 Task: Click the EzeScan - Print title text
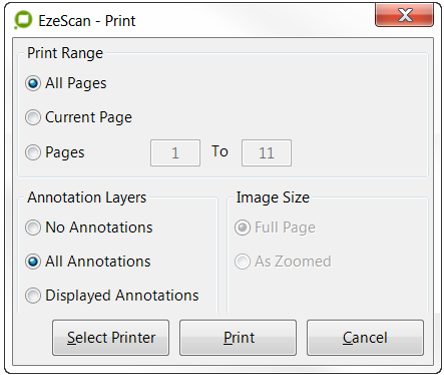point(87,21)
